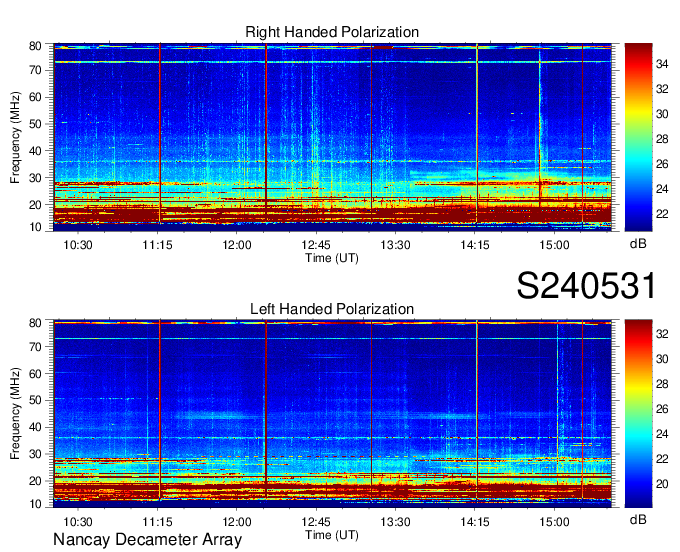Screen dimensions: 680x552
Task: Click the 50 MHz tick on right-handed plot
Action: 36,124
